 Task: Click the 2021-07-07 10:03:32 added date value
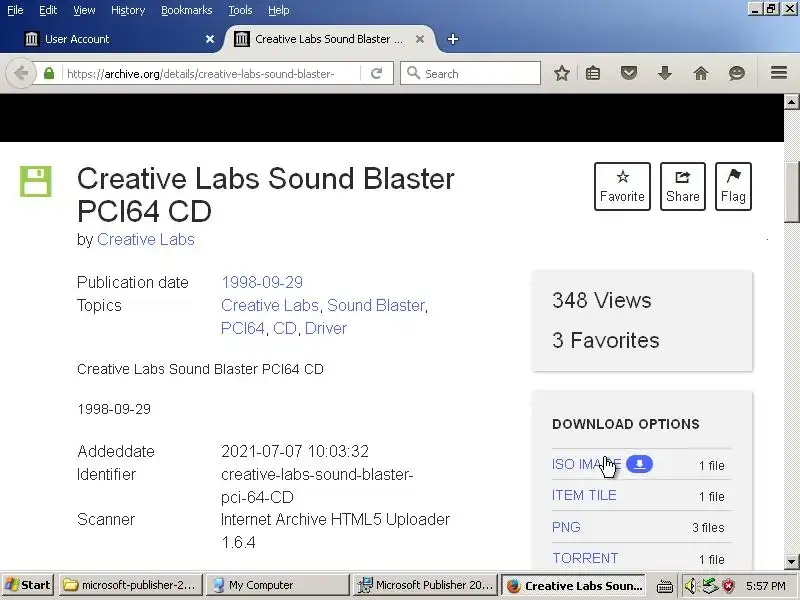(295, 451)
